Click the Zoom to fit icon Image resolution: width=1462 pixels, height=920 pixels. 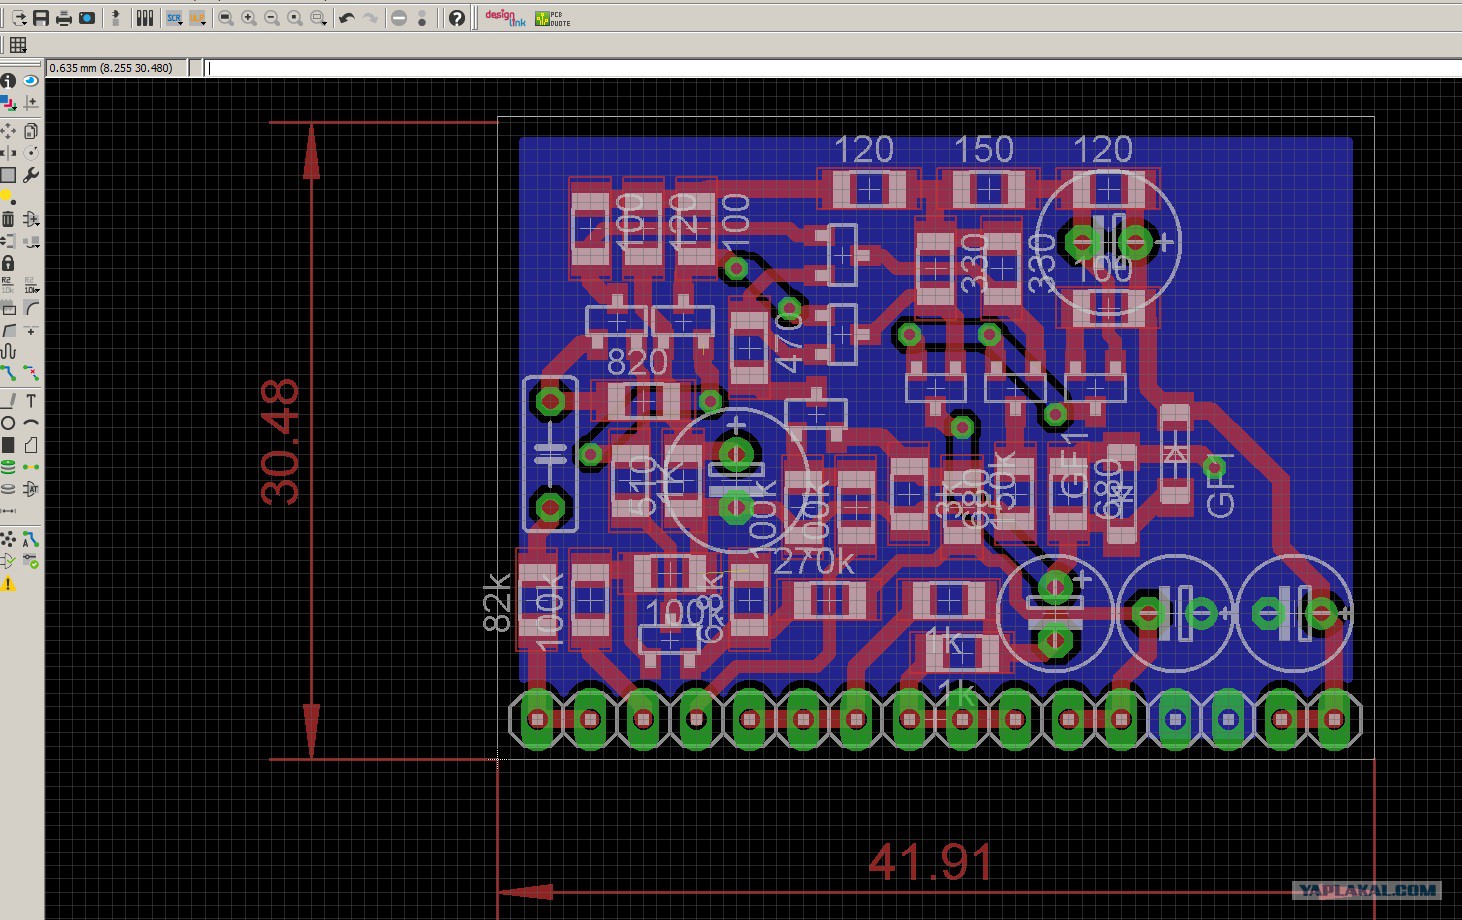[226, 18]
